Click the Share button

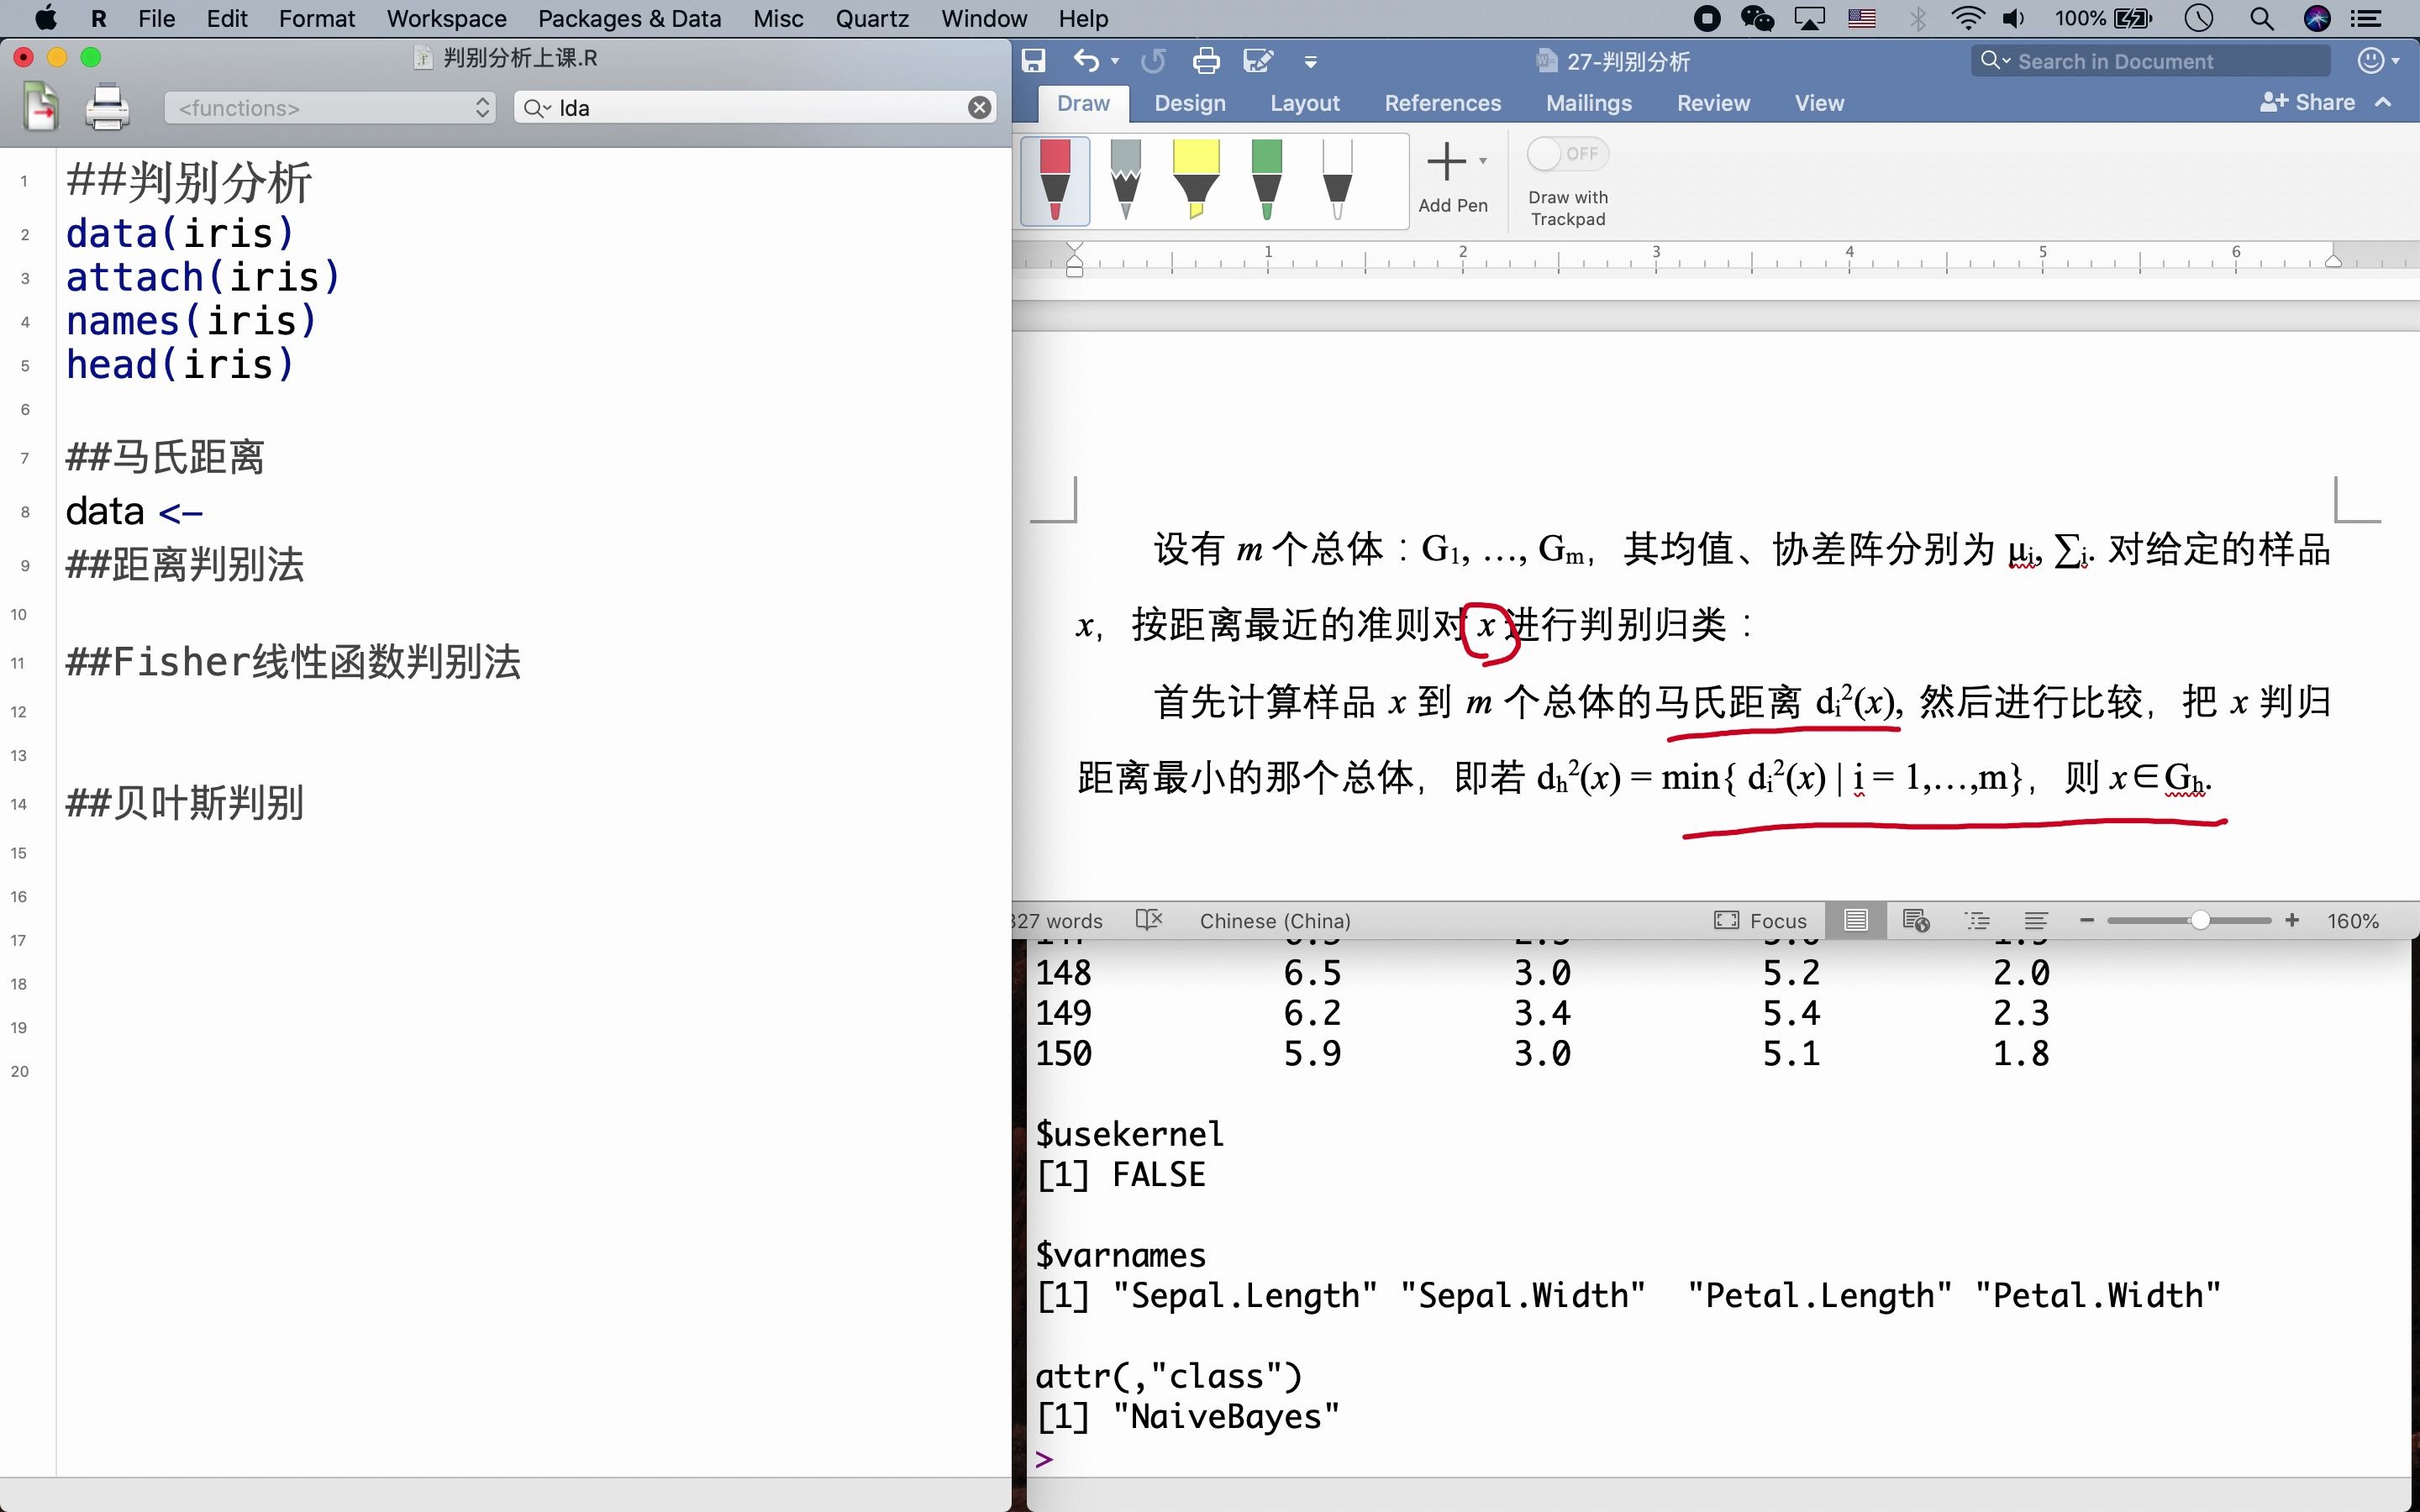click(2309, 102)
